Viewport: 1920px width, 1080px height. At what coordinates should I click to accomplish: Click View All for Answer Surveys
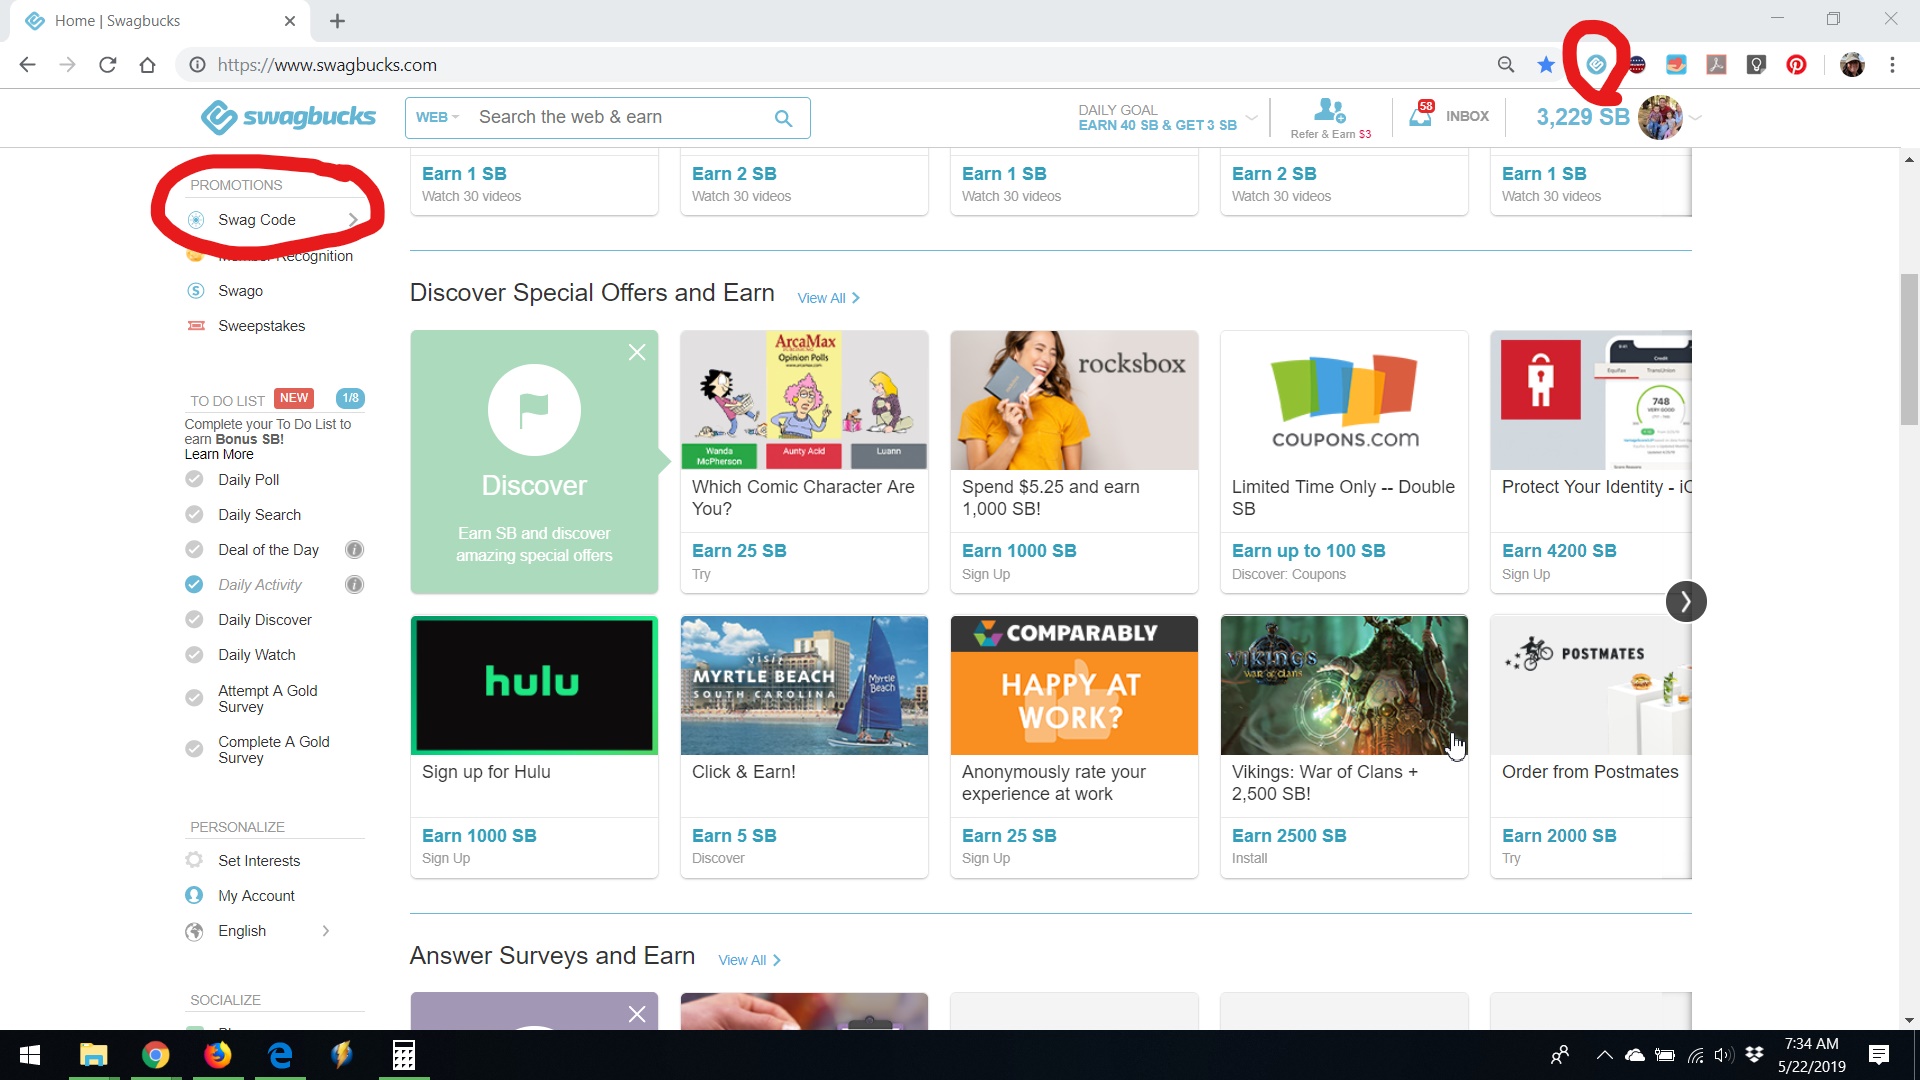coord(749,960)
